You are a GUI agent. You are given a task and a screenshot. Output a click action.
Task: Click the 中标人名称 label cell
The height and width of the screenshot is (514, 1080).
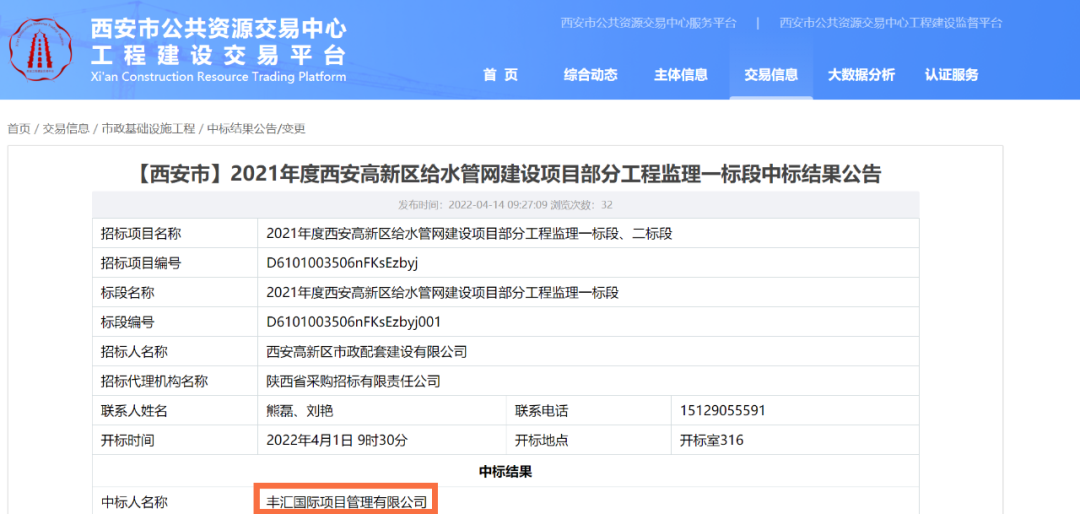(175, 501)
